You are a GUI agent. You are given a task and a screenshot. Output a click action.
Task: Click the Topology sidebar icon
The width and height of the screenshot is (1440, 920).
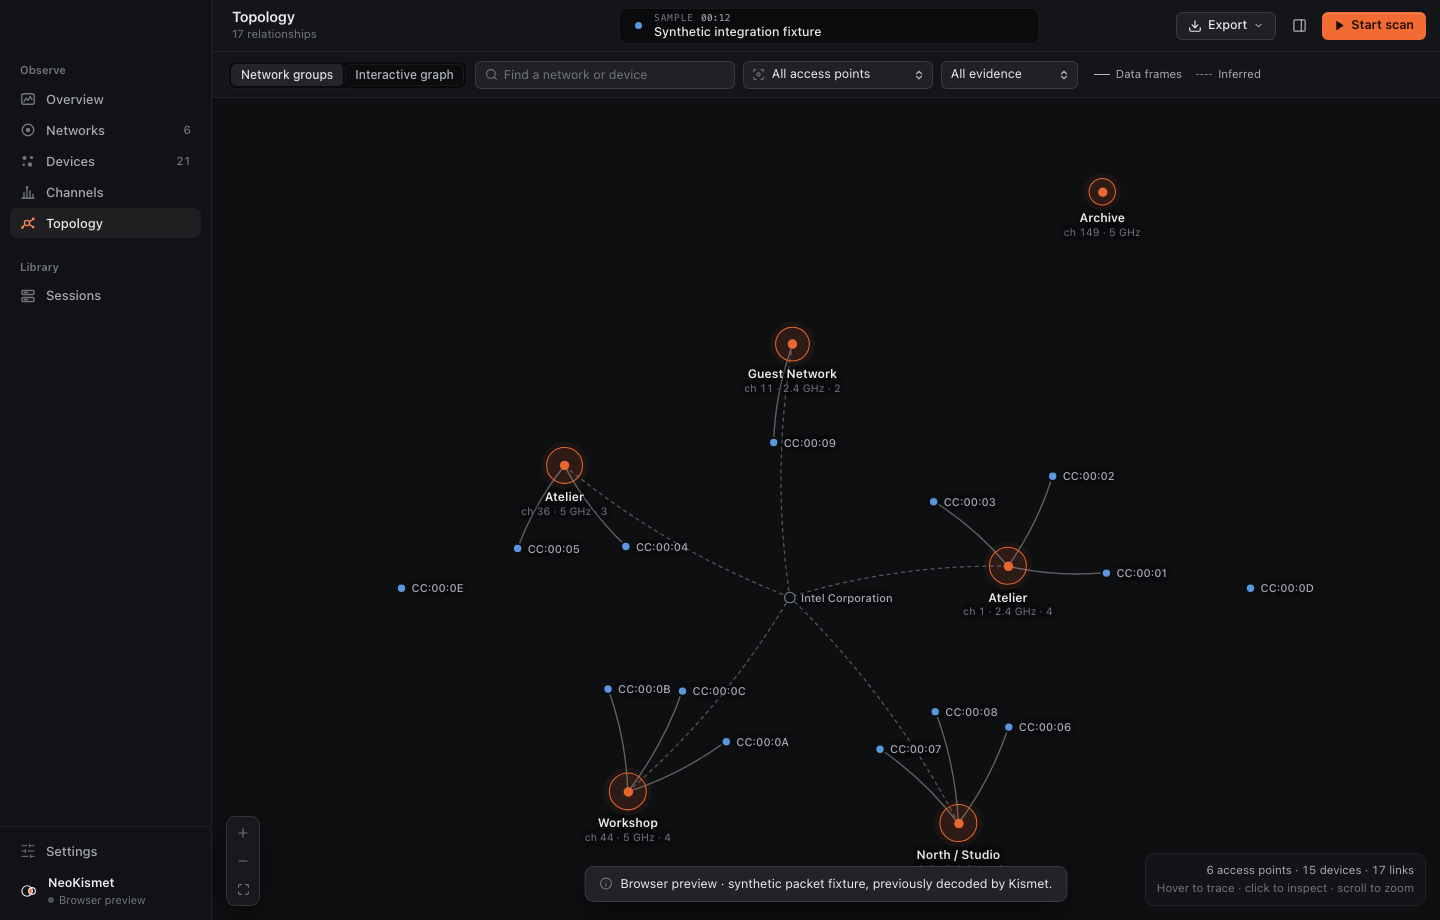[28, 223]
